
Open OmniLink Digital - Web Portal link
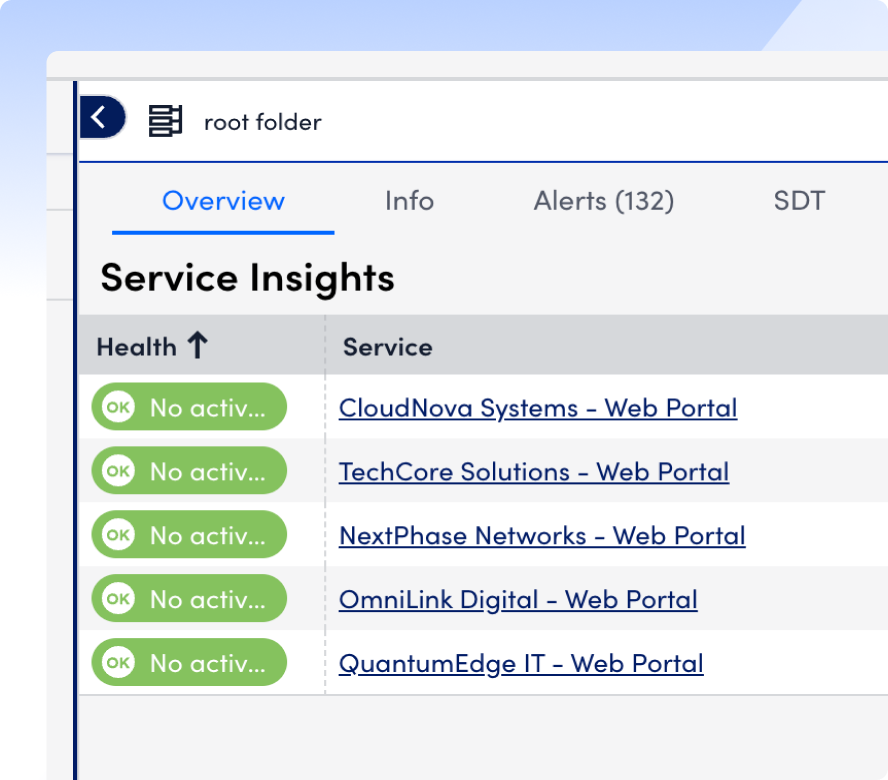point(518,600)
